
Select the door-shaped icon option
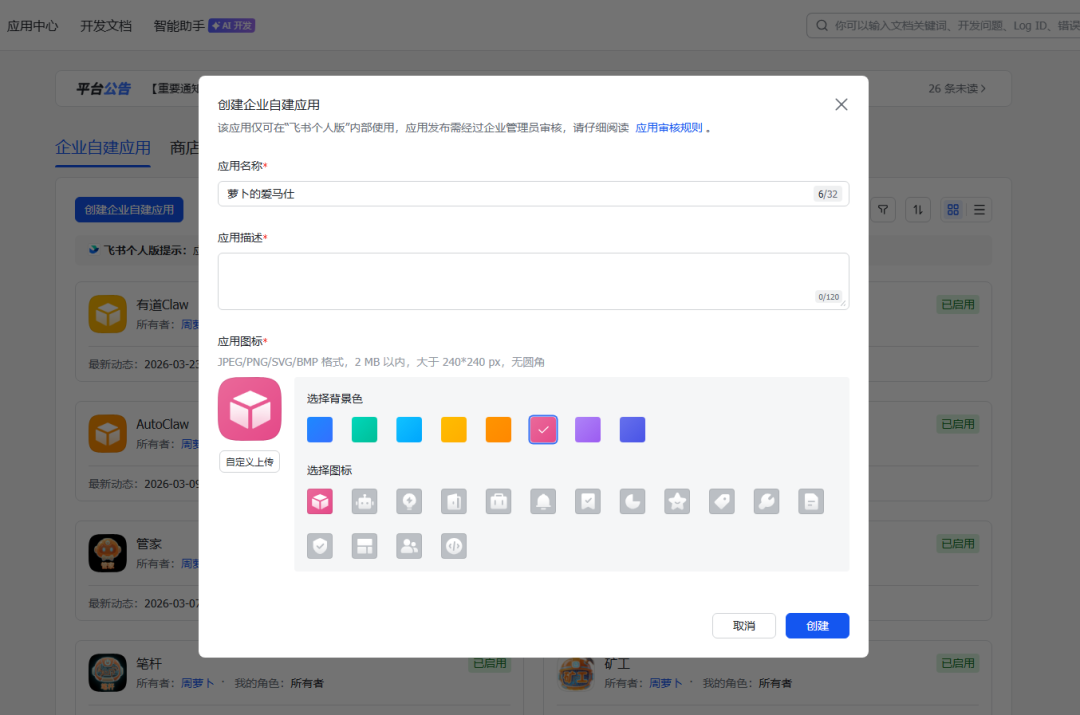point(454,501)
